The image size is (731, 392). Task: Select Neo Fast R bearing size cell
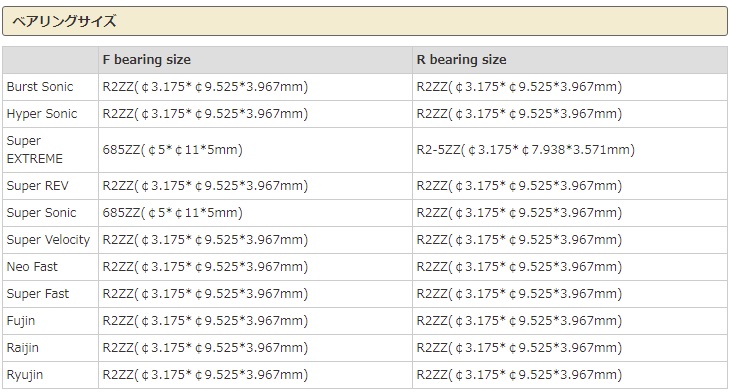(x=570, y=267)
